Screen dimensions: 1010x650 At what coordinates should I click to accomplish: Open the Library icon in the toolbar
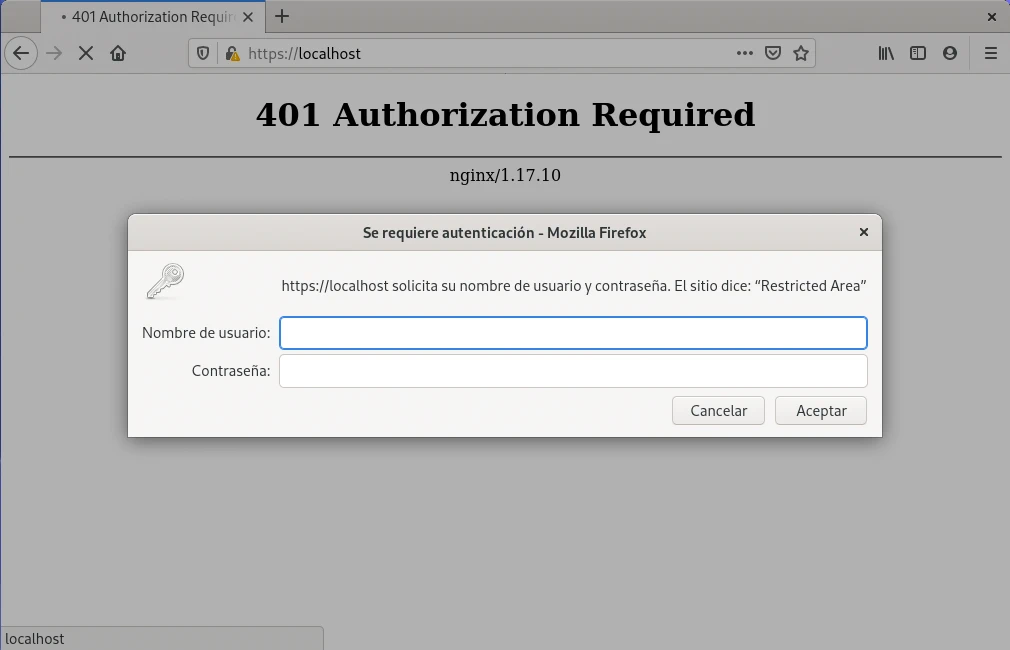pyautogui.click(x=886, y=53)
